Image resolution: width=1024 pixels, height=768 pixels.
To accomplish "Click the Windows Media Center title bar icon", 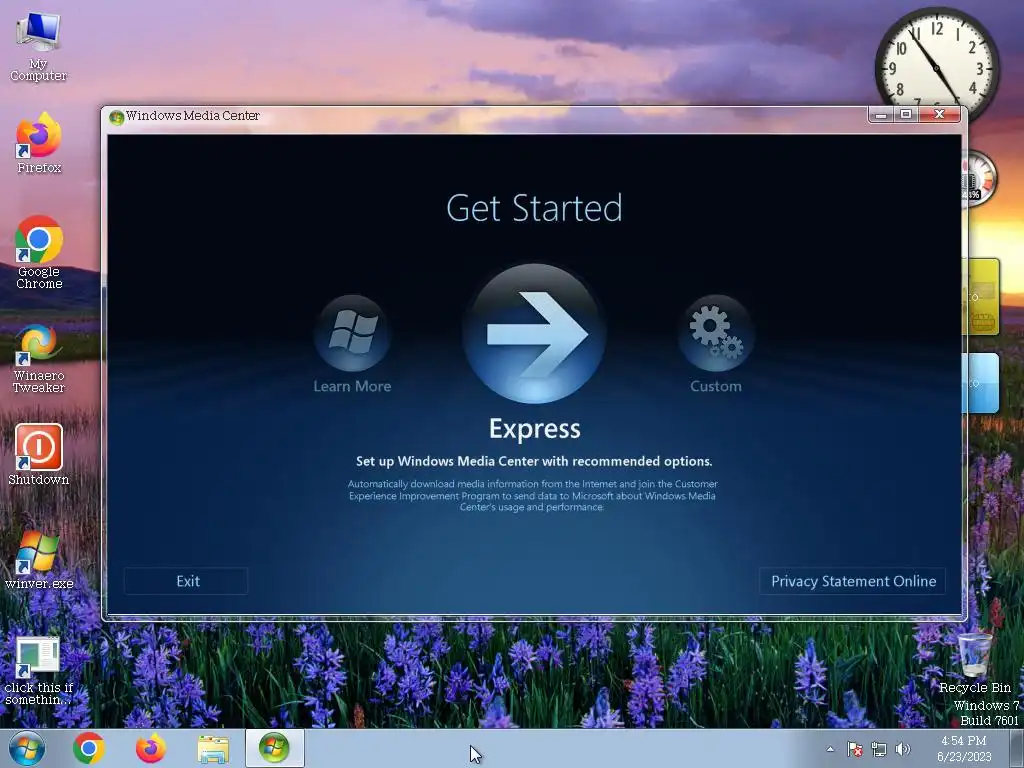I will click(117, 117).
